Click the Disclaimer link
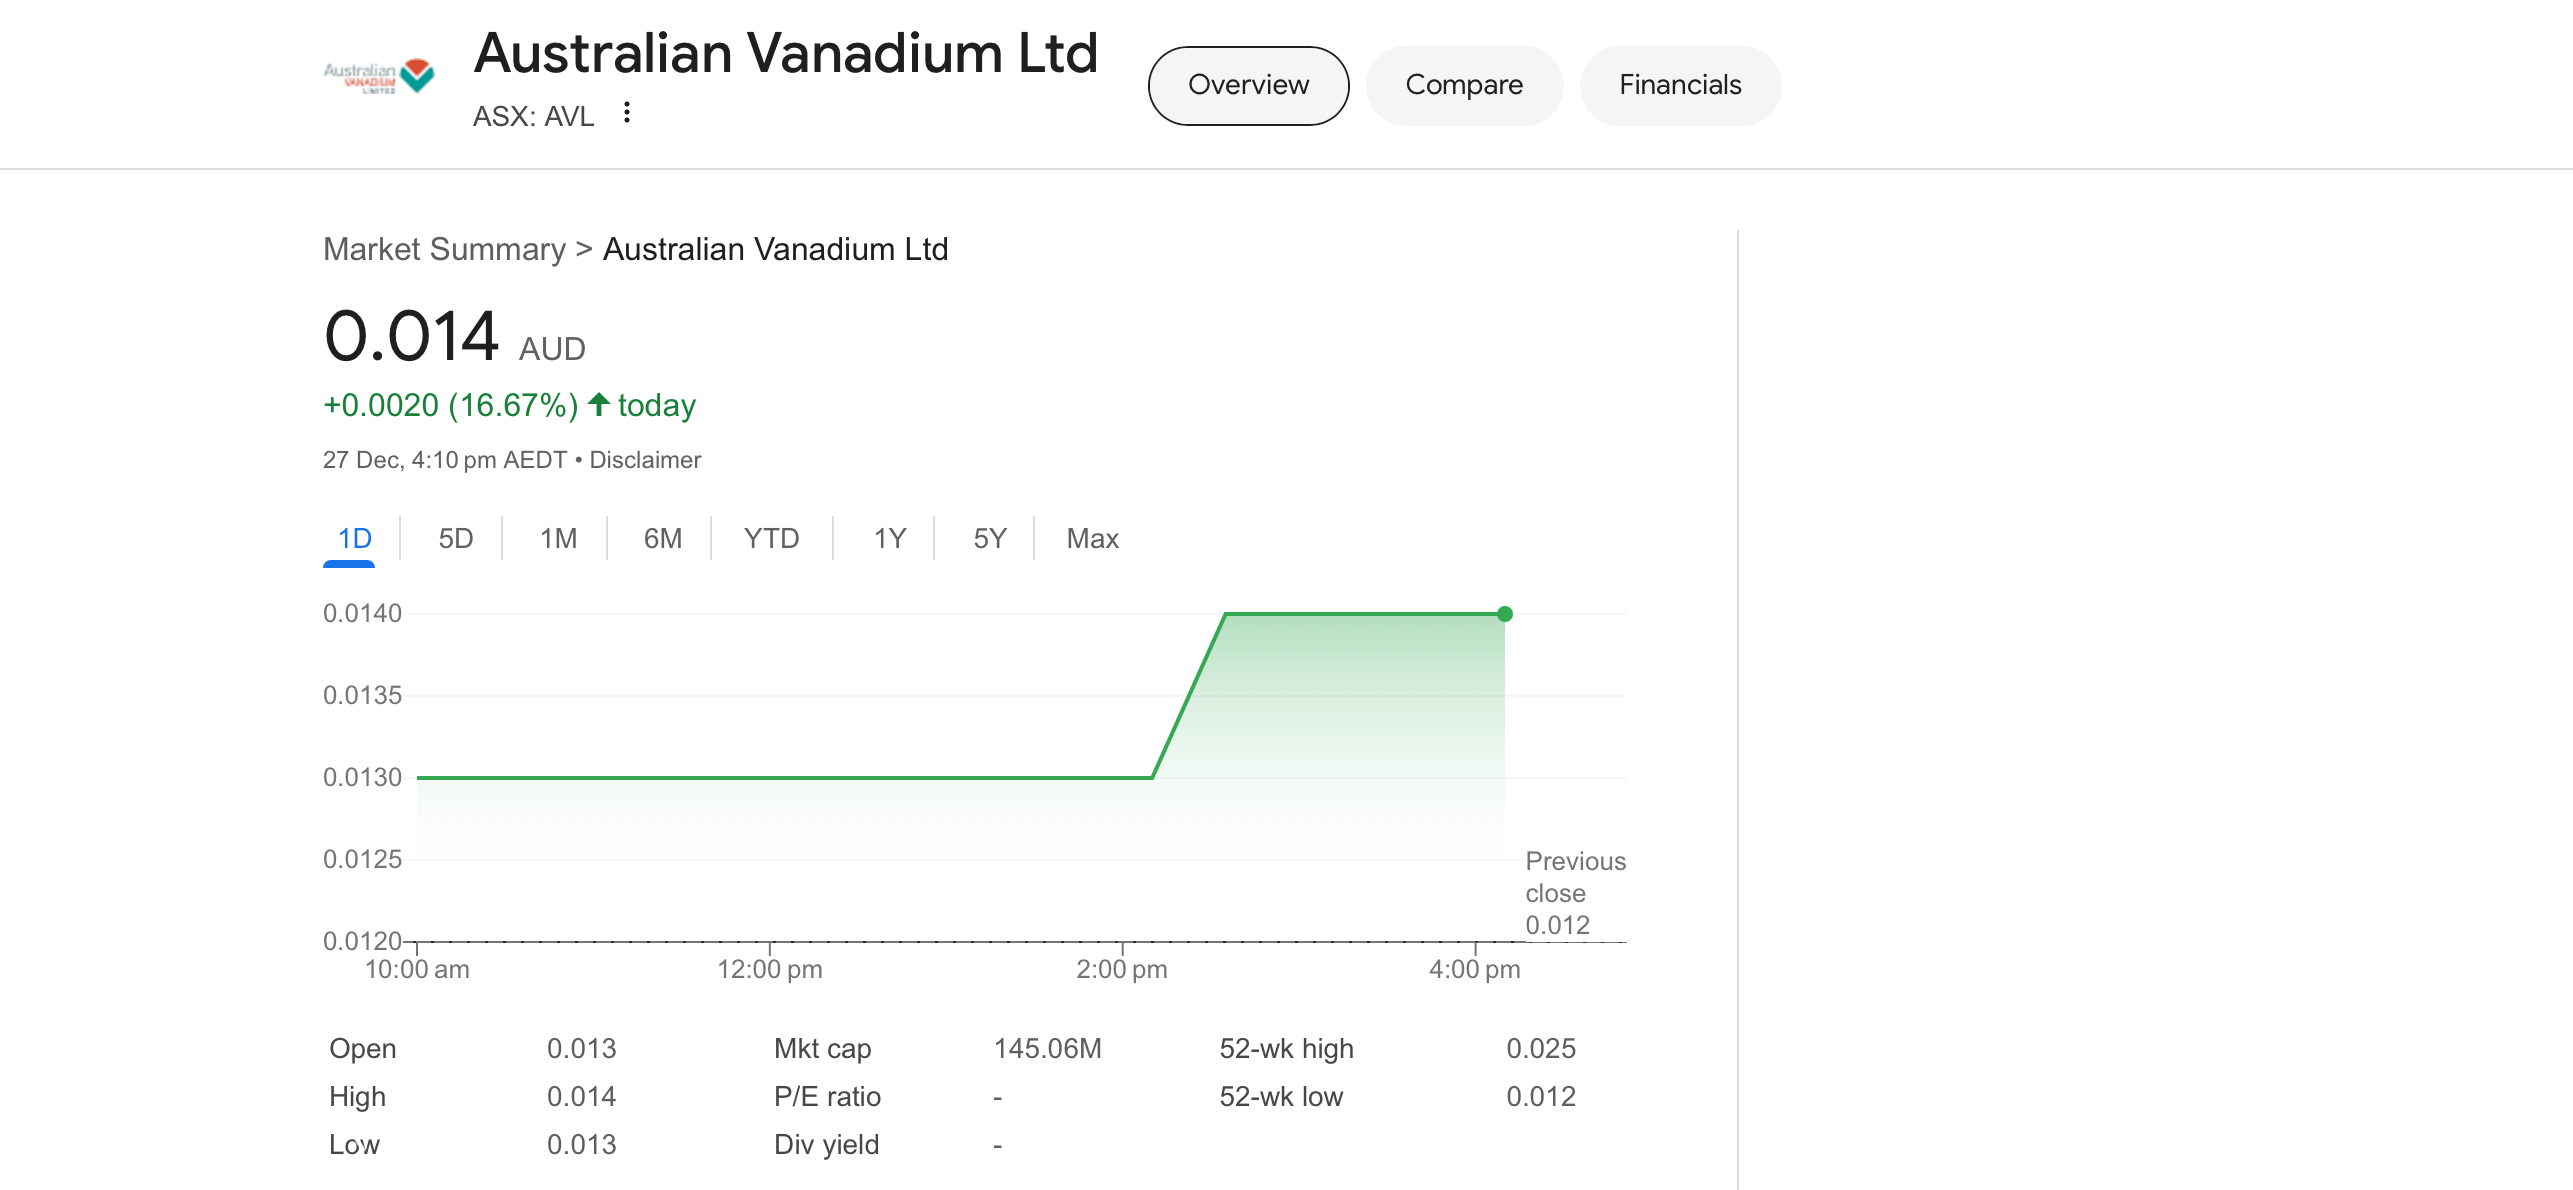2573x1190 pixels. coord(645,460)
